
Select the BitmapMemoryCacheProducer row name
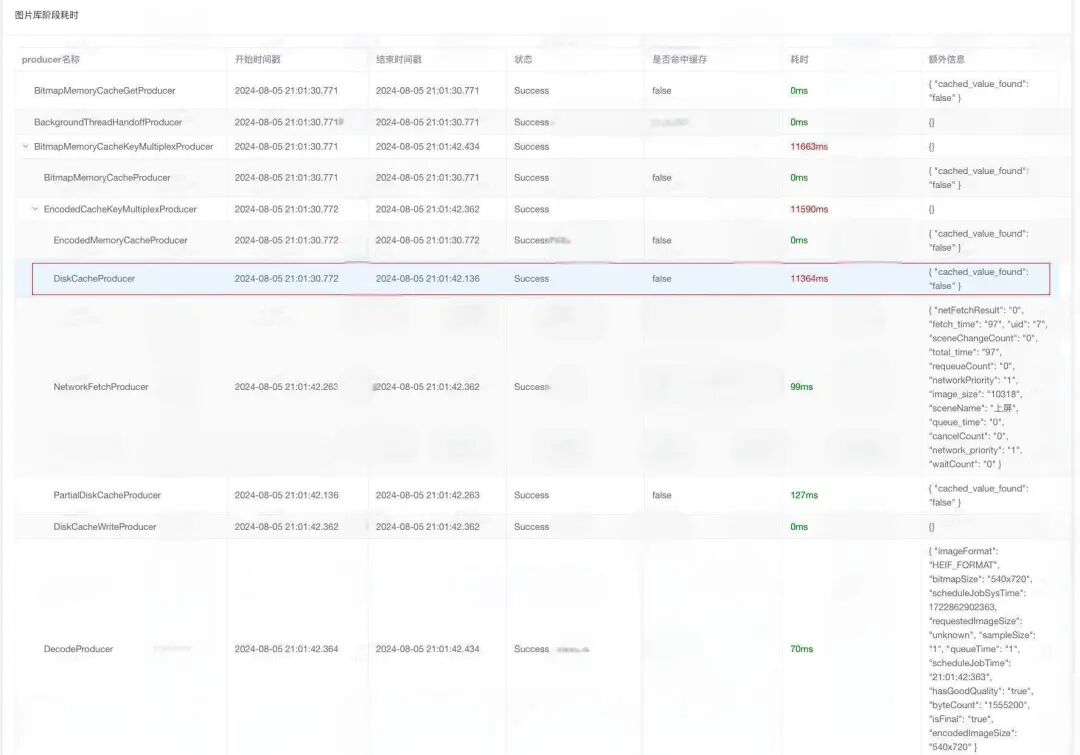click(x=107, y=178)
